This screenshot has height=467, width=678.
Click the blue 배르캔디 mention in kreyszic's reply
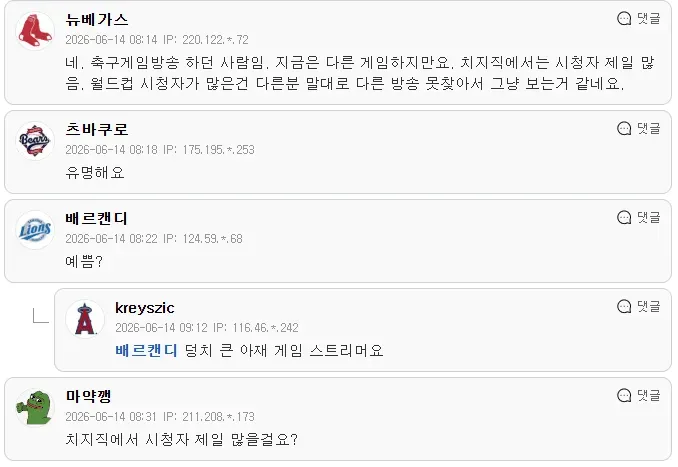coord(147,350)
